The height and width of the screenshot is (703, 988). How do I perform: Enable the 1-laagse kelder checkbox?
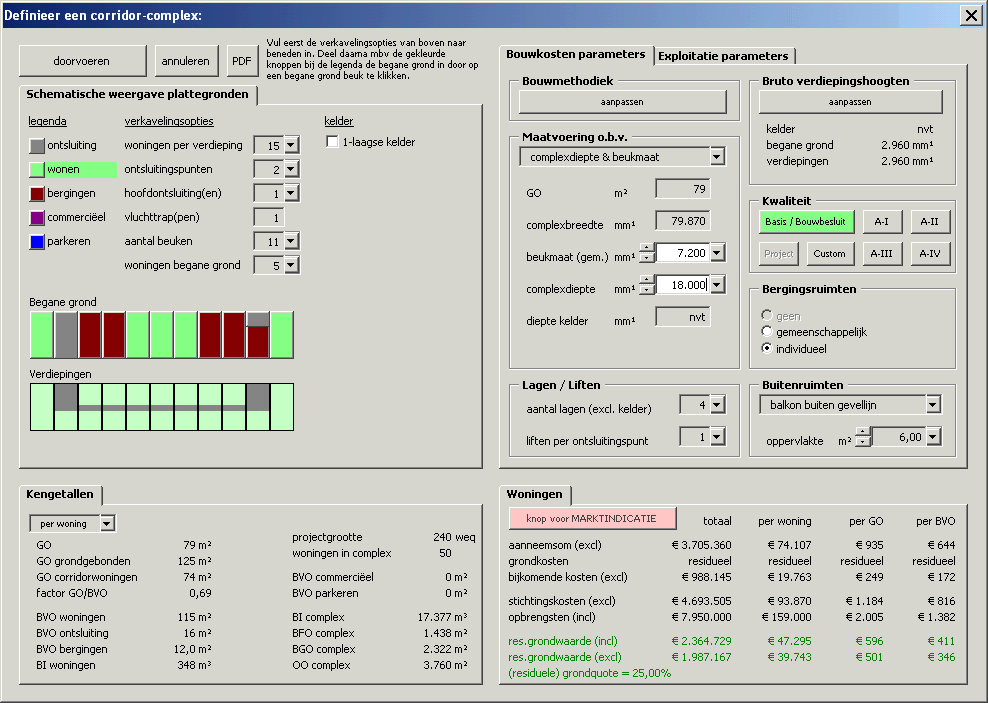(333, 142)
